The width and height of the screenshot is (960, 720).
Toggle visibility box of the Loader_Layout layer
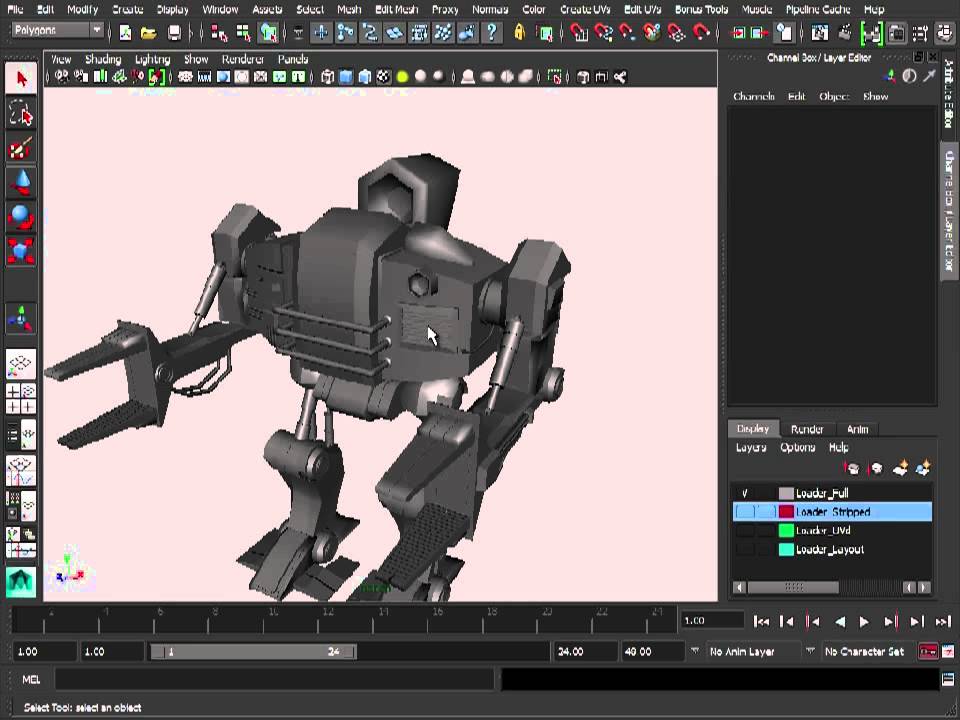click(x=745, y=550)
